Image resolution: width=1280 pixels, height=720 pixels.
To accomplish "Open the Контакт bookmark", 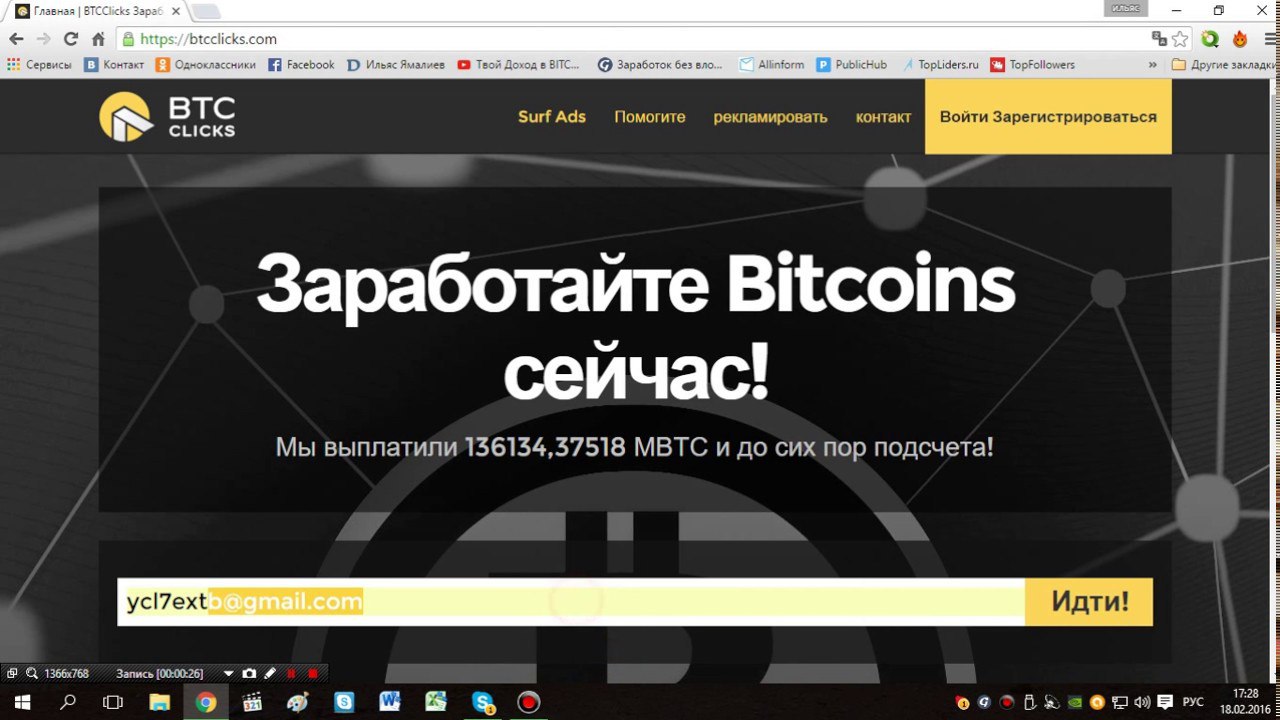I will 114,65.
